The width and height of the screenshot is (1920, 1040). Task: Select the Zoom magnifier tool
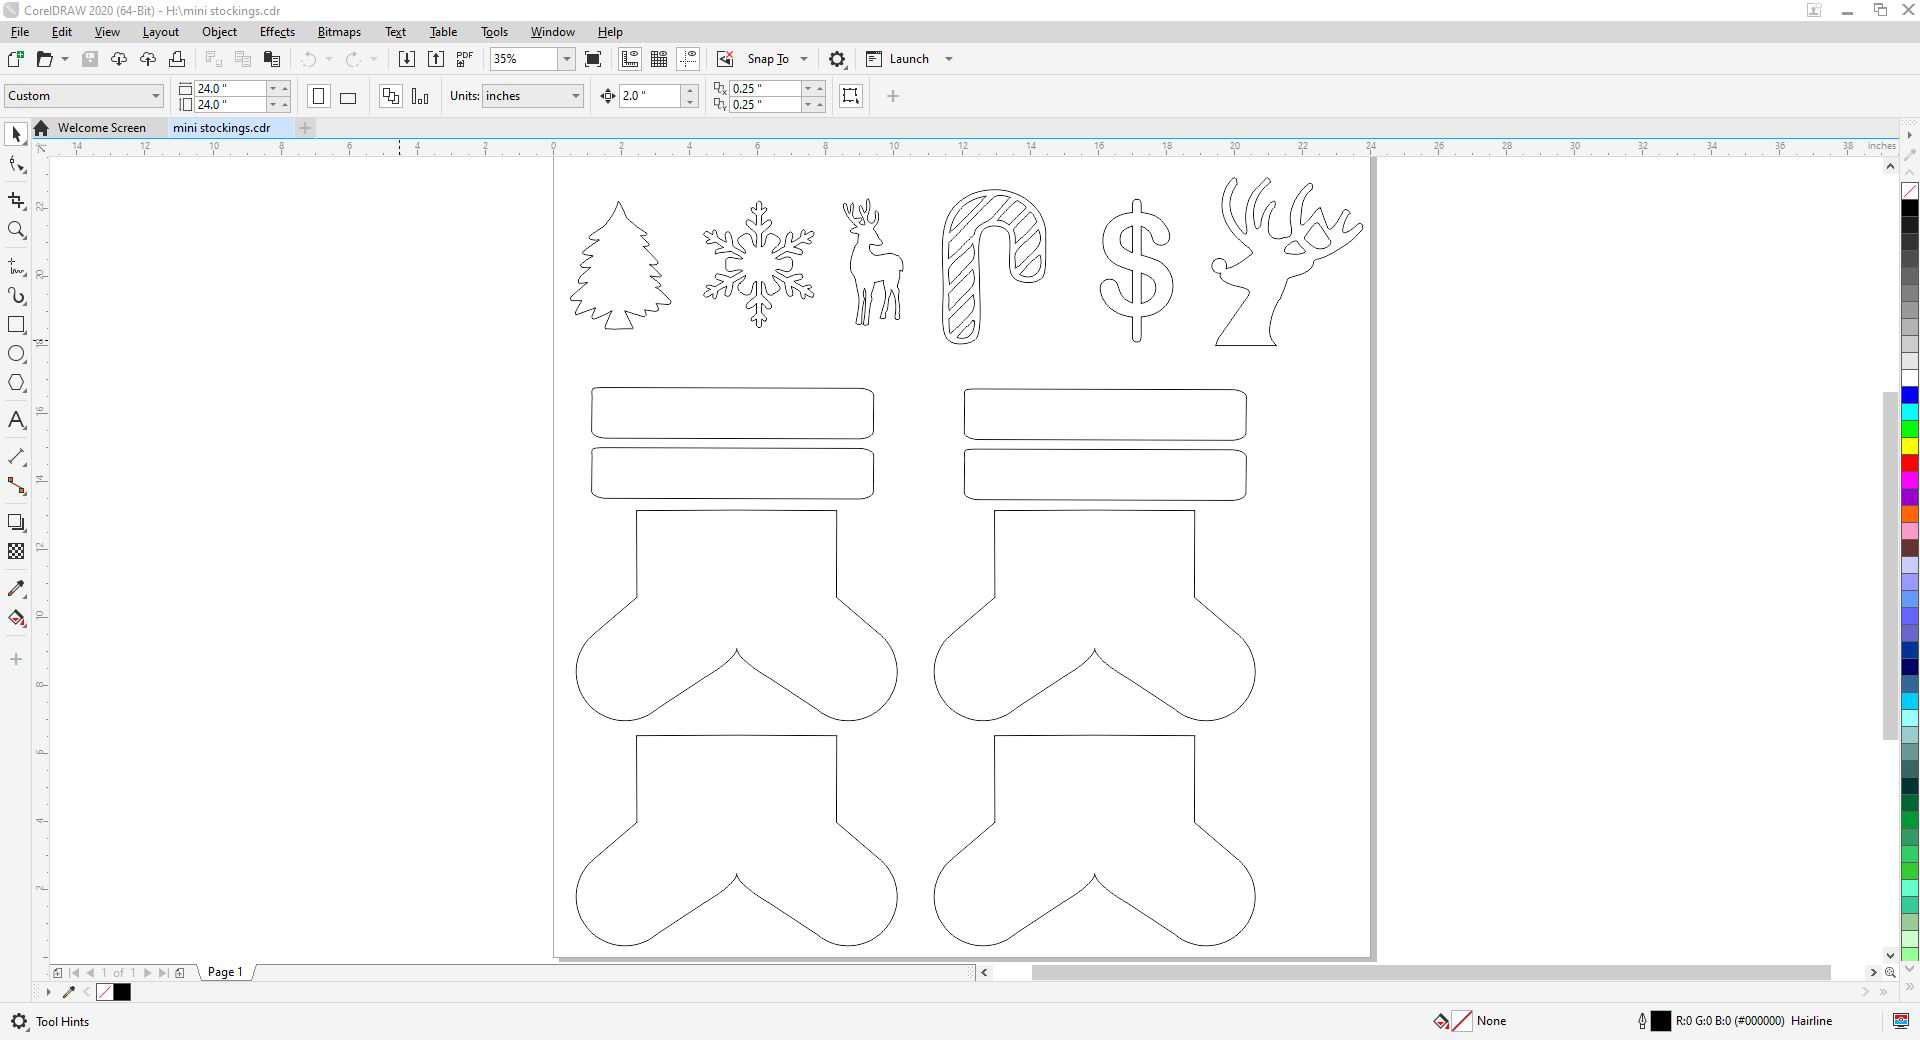(x=16, y=230)
